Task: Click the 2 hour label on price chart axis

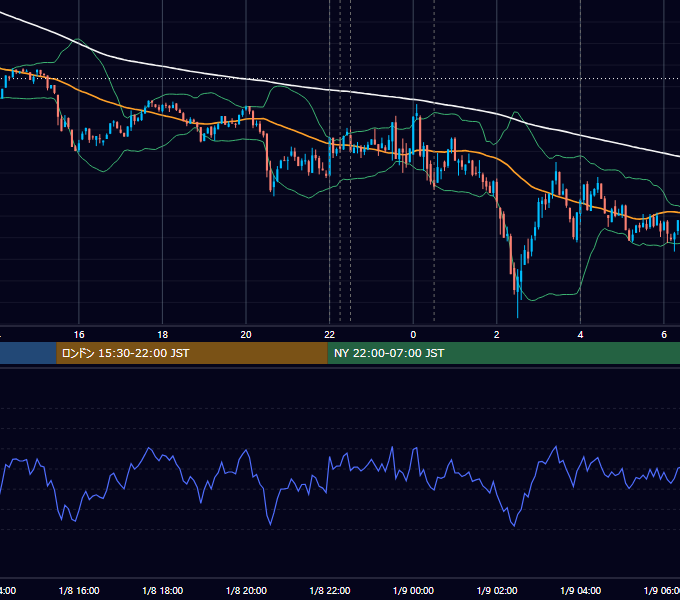Action: (x=497, y=335)
